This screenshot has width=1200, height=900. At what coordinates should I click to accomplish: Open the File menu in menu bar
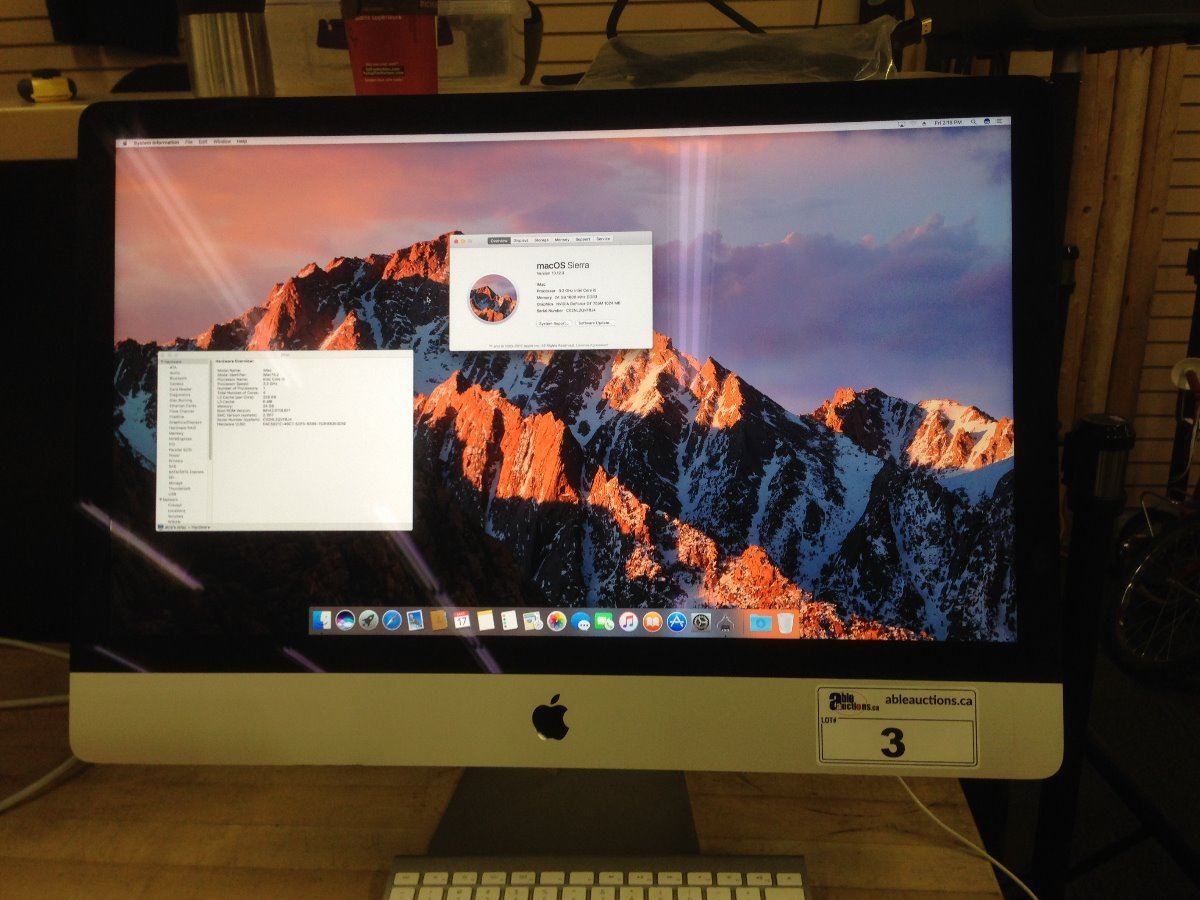click(188, 142)
